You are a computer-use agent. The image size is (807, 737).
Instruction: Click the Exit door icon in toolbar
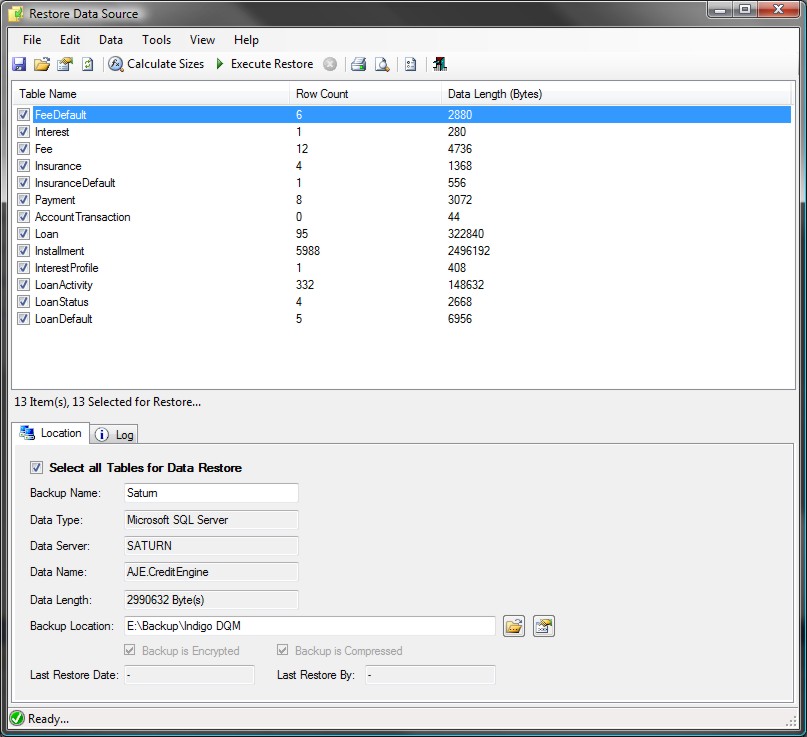[x=439, y=64]
